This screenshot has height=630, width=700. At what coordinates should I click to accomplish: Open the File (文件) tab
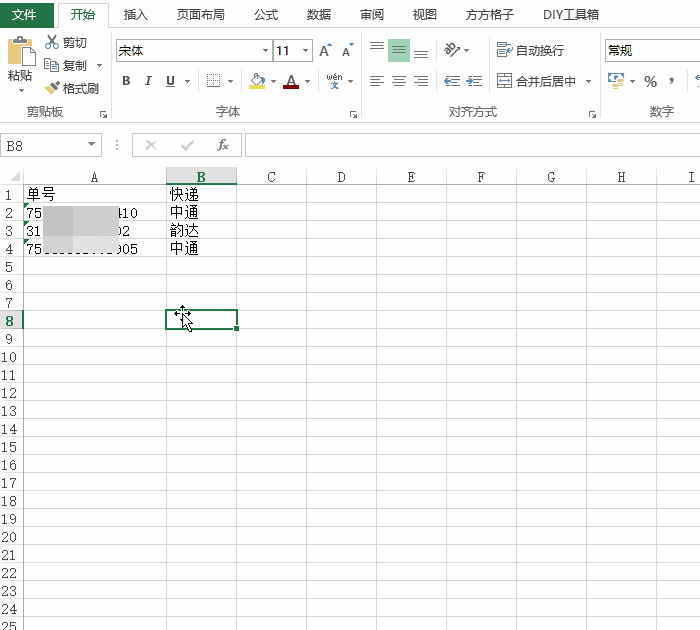pyautogui.click(x=25, y=15)
